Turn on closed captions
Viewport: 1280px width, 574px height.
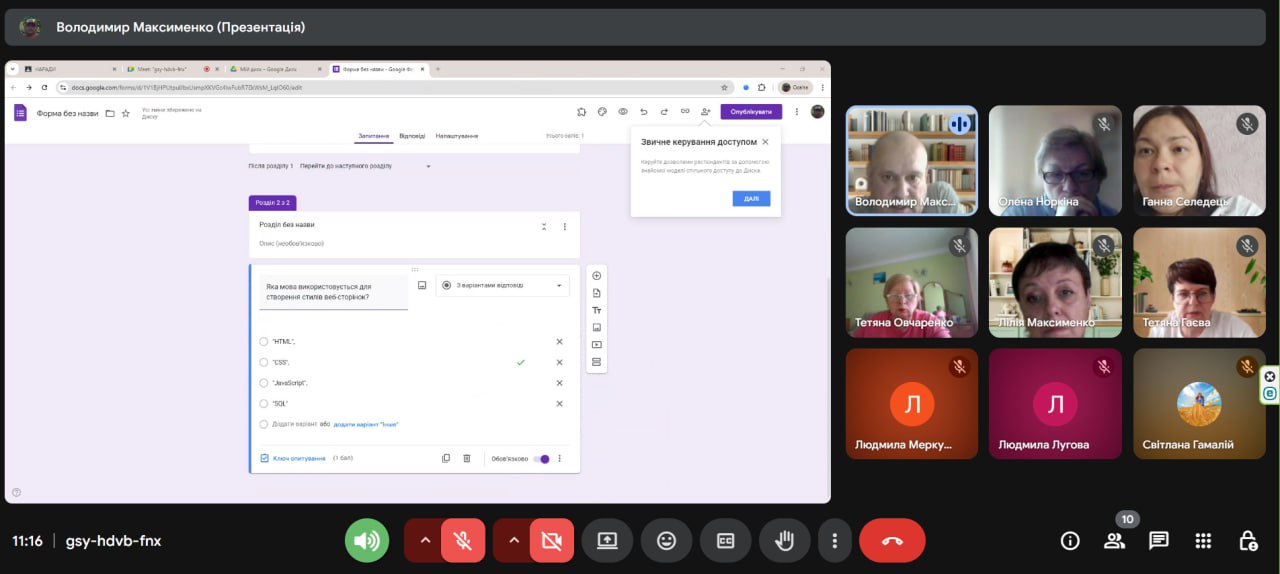[725, 541]
